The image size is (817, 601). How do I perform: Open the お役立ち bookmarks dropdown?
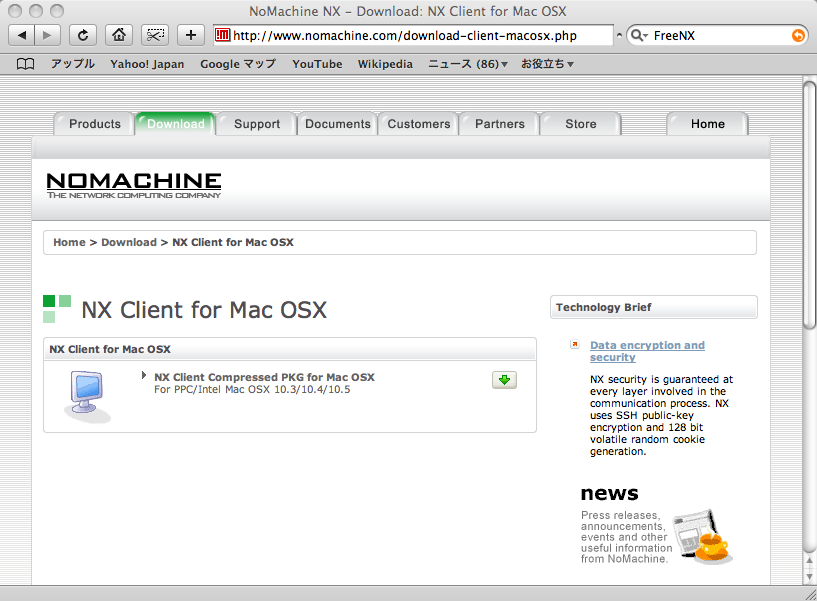pyautogui.click(x=547, y=64)
